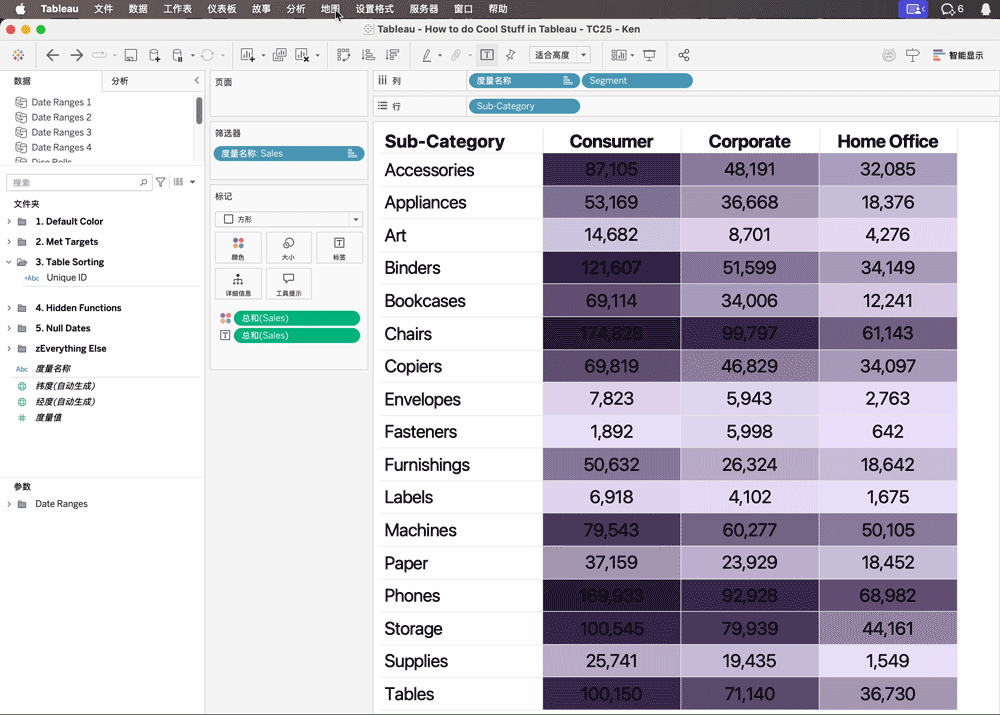Switch to the Analysis (分析) tab

[x=120, y=81]
